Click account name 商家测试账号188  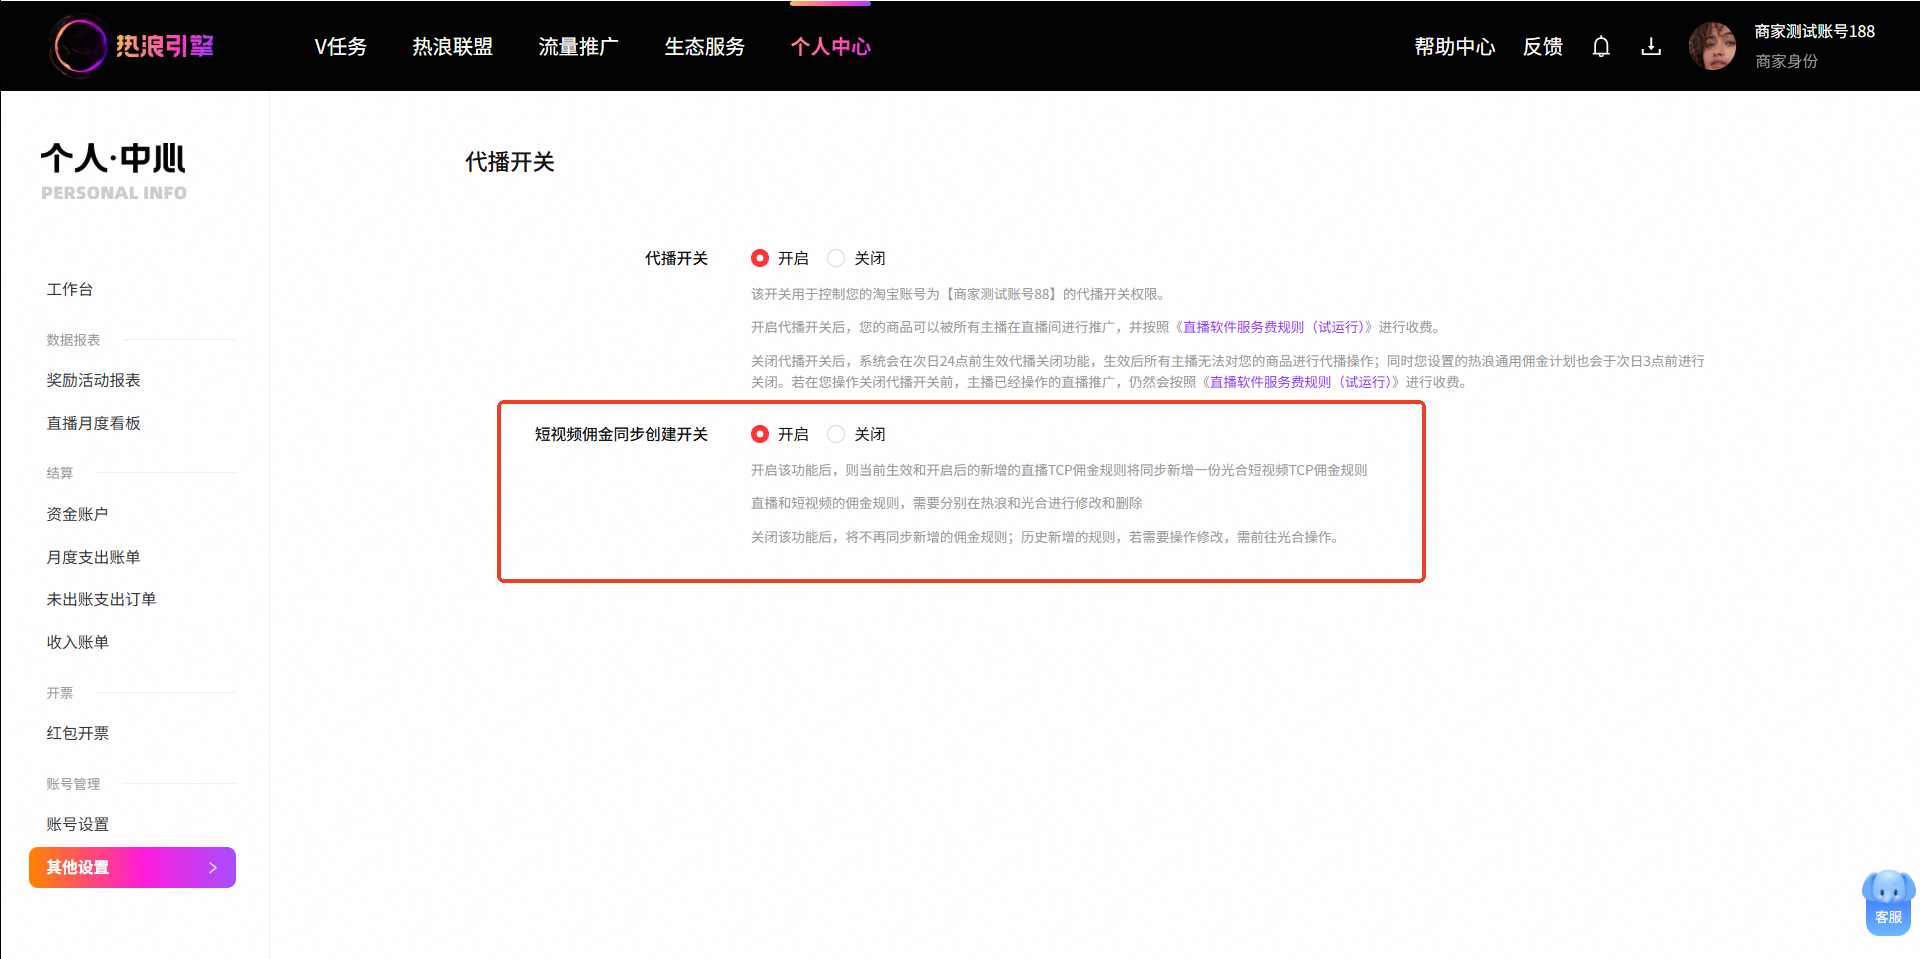pos(1814,31)
